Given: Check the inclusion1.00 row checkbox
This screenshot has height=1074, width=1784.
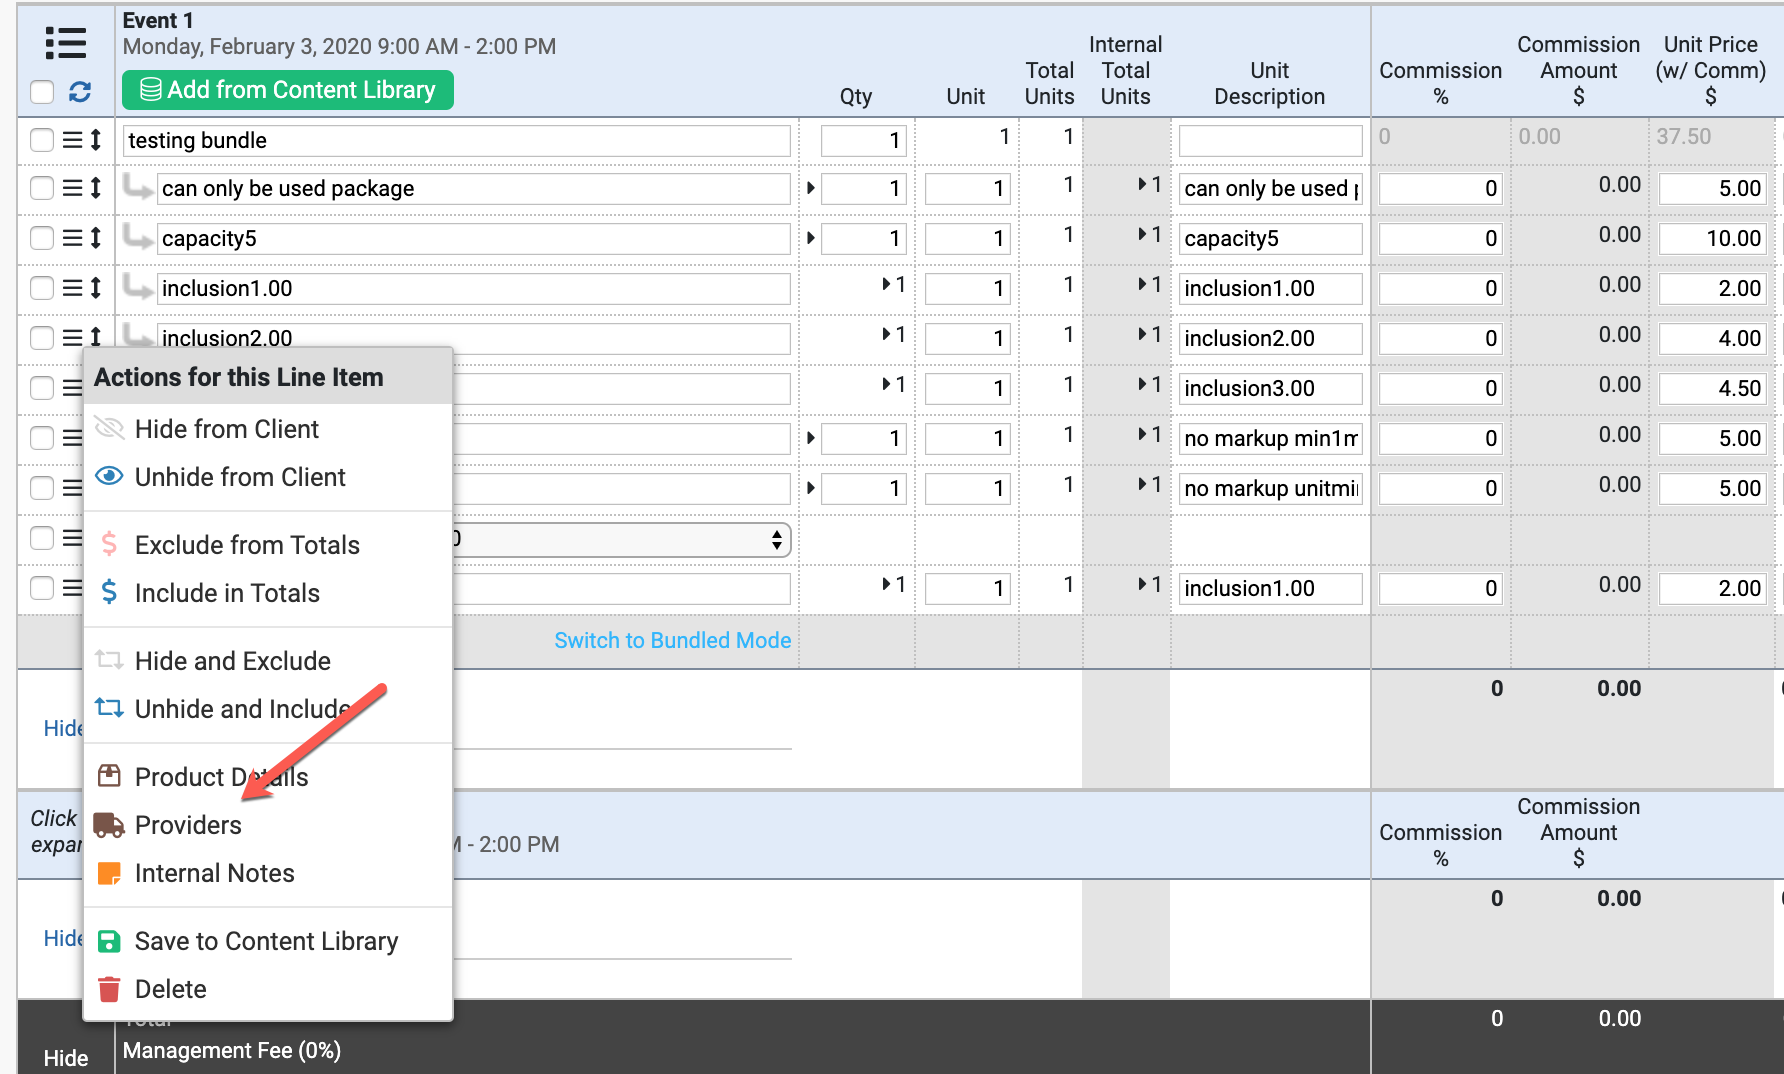Looking at the screenshot, I should (x=42, y=288).
